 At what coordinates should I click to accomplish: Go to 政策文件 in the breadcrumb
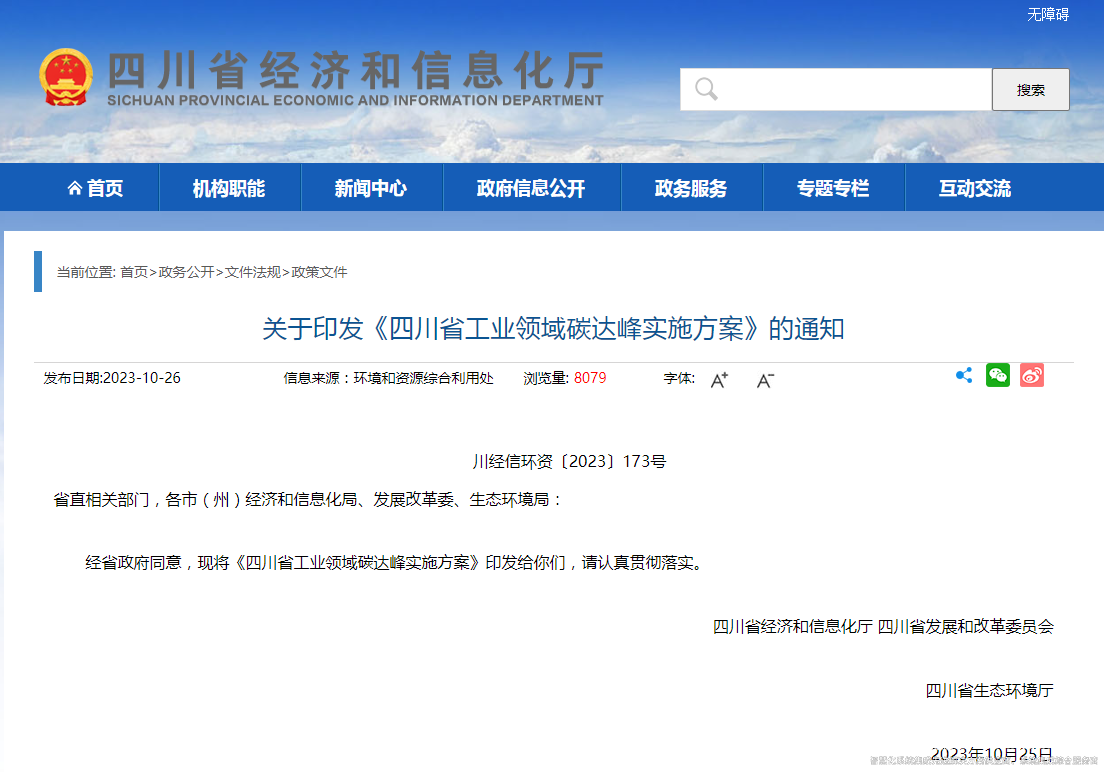(318, 272)
